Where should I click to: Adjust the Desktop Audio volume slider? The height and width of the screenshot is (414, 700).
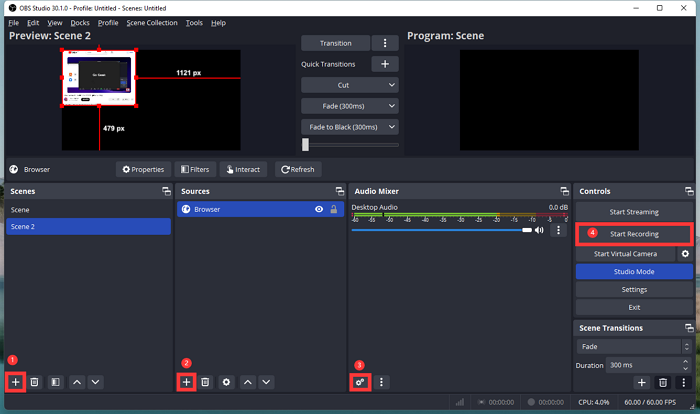click(441, 230)
